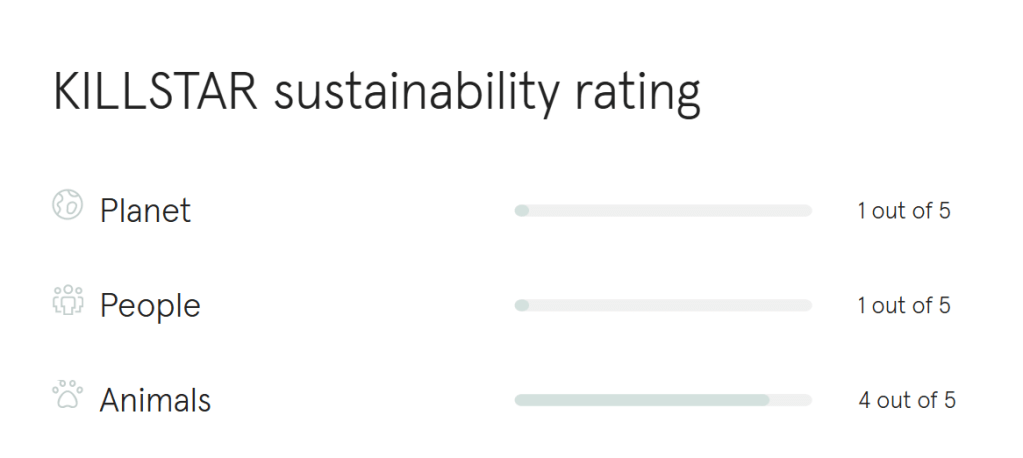This screenshot has height=458, width=1023.
Task: Click the People group icon
Action: click(67, 300)
